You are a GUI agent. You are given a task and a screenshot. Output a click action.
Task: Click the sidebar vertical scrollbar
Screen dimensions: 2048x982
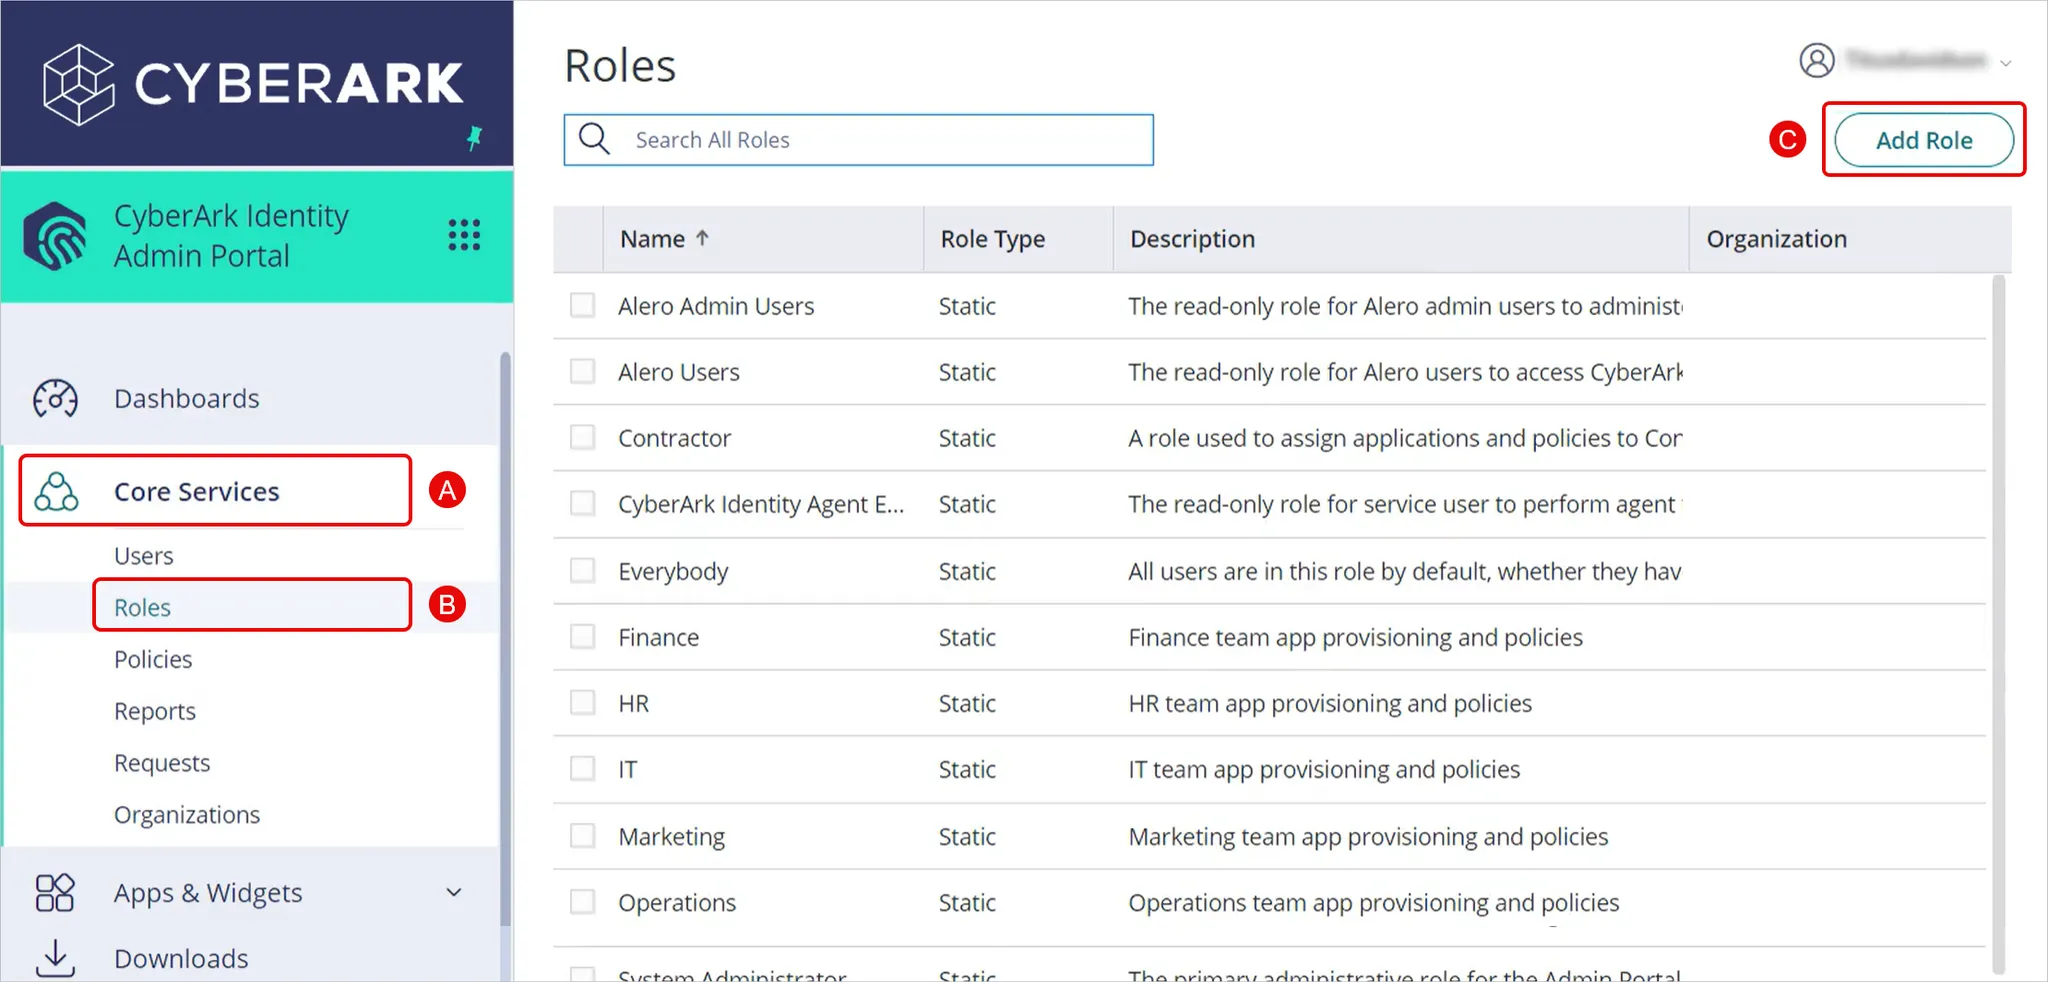point(505,640)
